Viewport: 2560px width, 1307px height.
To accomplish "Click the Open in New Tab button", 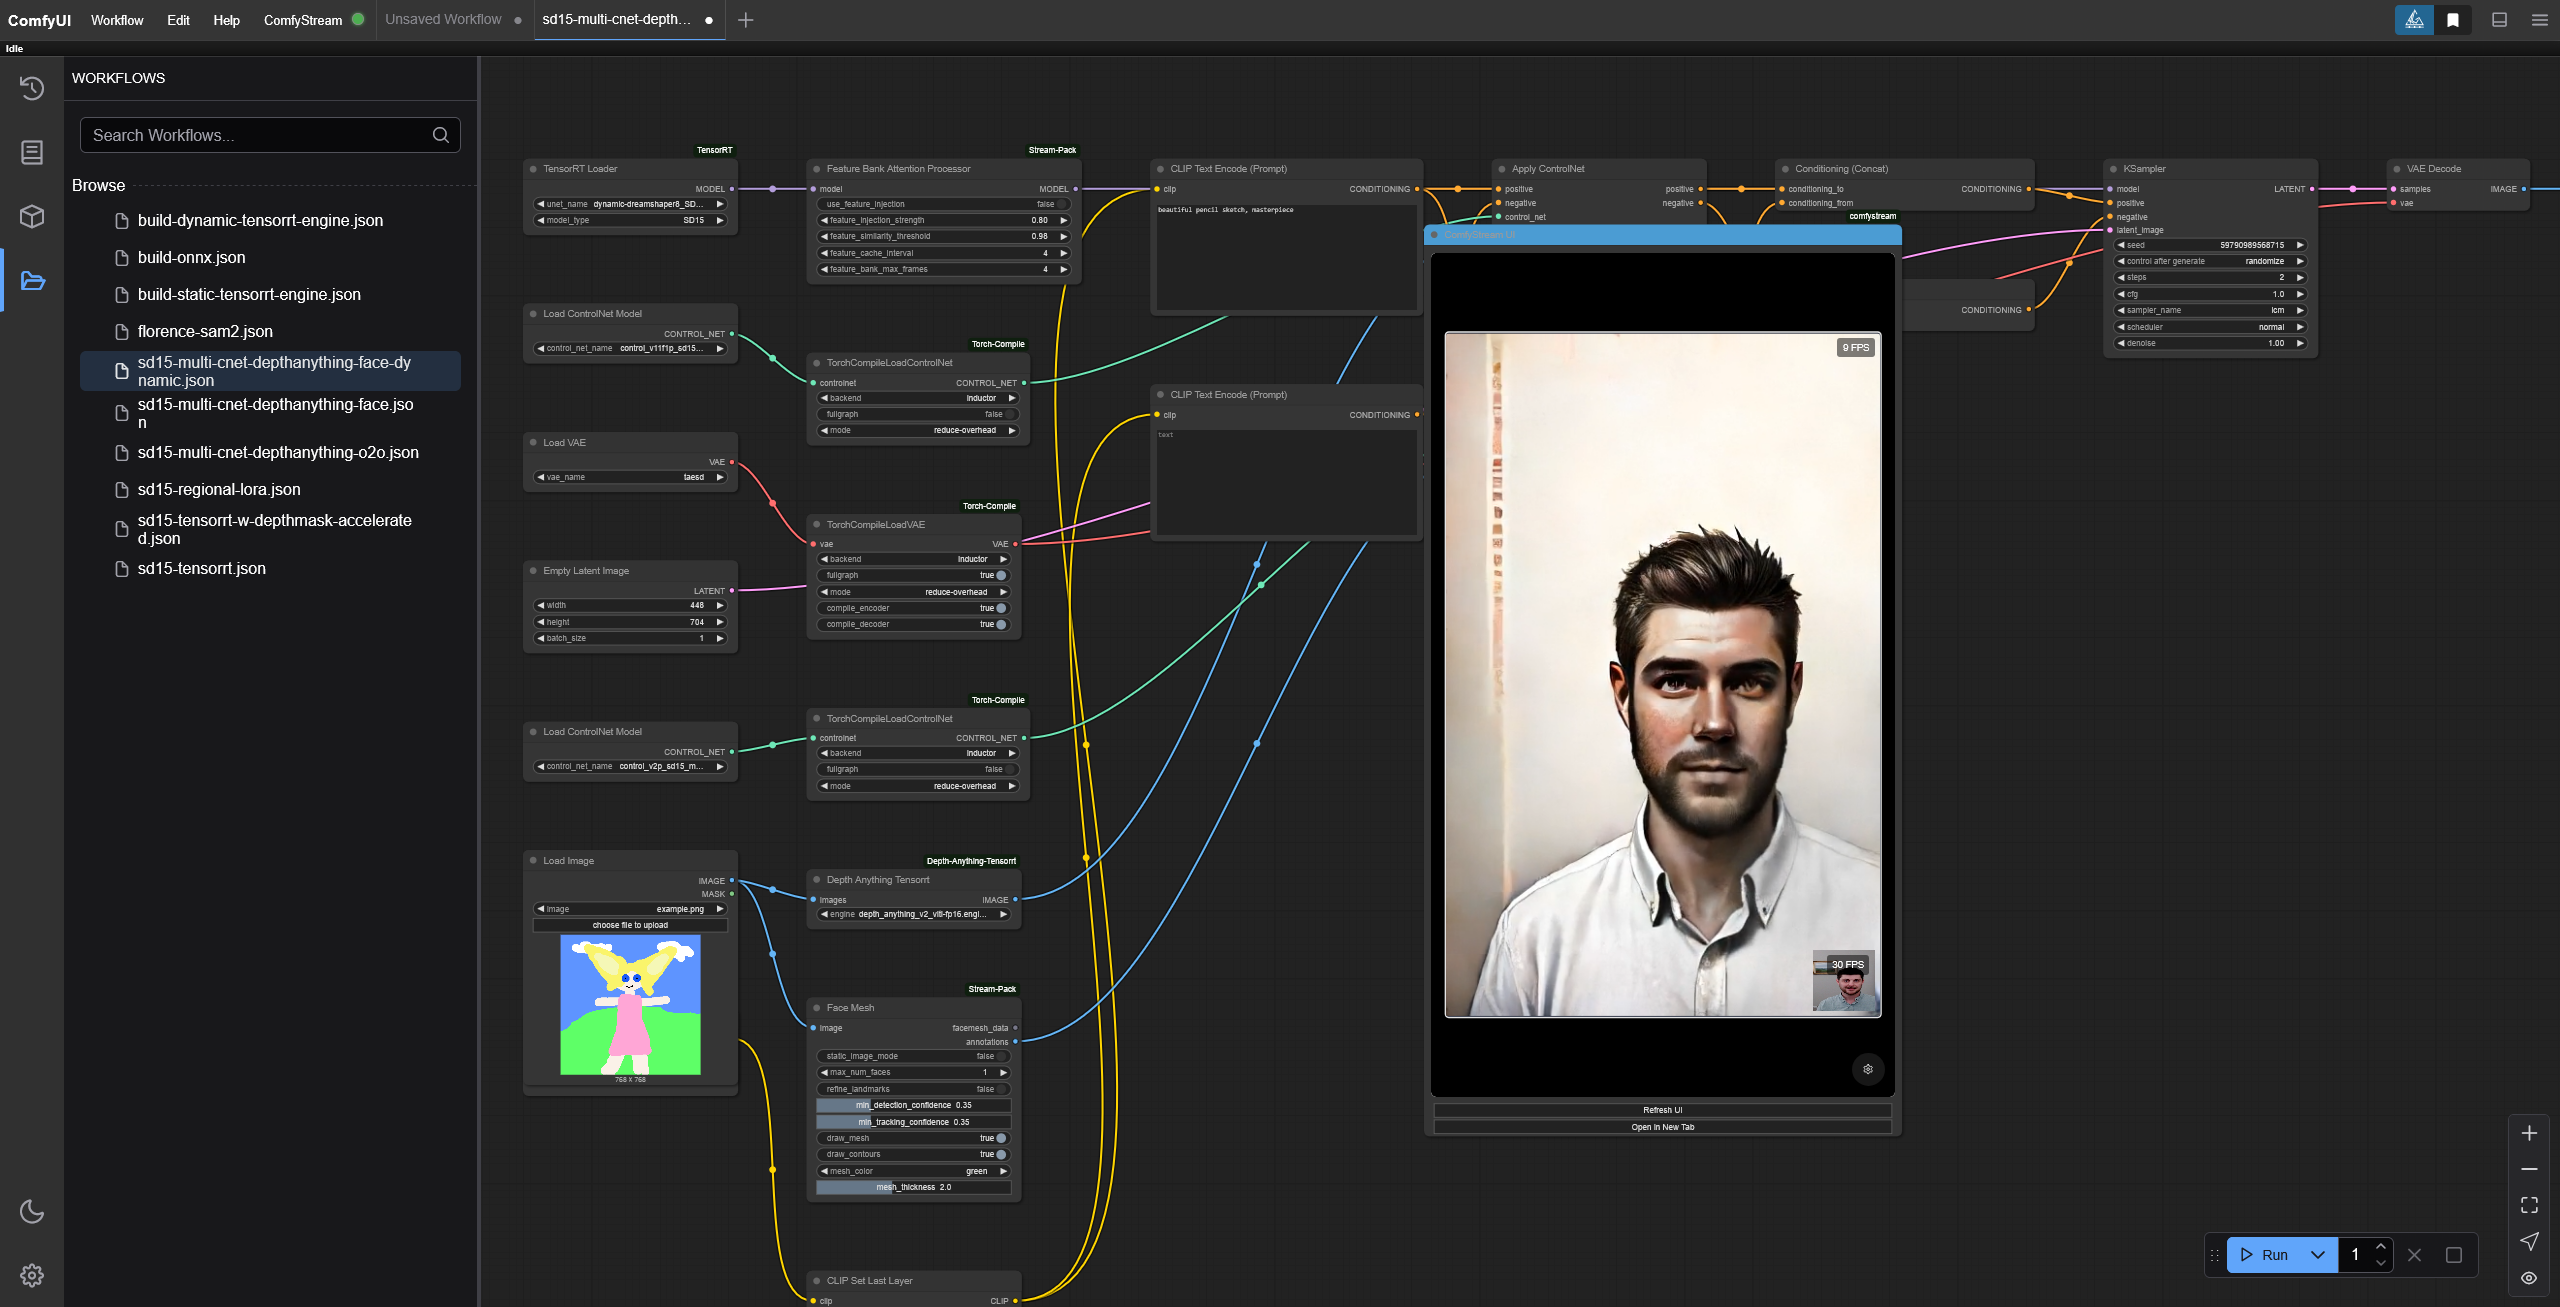I will point(1662,1127).
